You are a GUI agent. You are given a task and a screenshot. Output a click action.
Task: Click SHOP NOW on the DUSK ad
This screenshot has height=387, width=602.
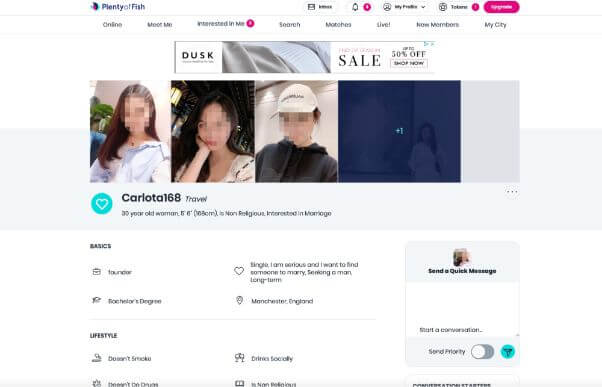[x=409, y=63]
